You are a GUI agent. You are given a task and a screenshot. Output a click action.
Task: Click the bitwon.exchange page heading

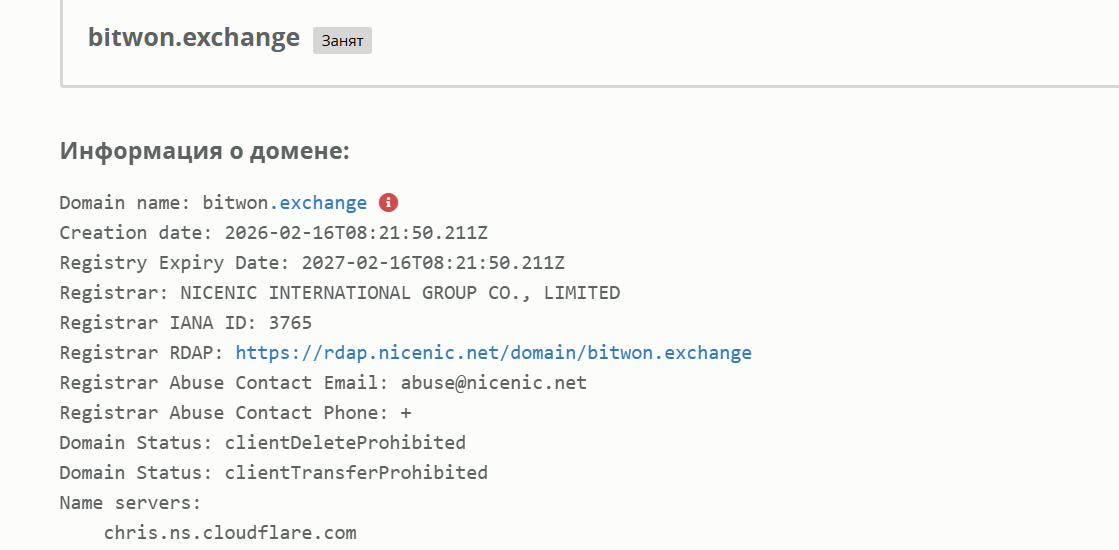click(x=194, y=38)
